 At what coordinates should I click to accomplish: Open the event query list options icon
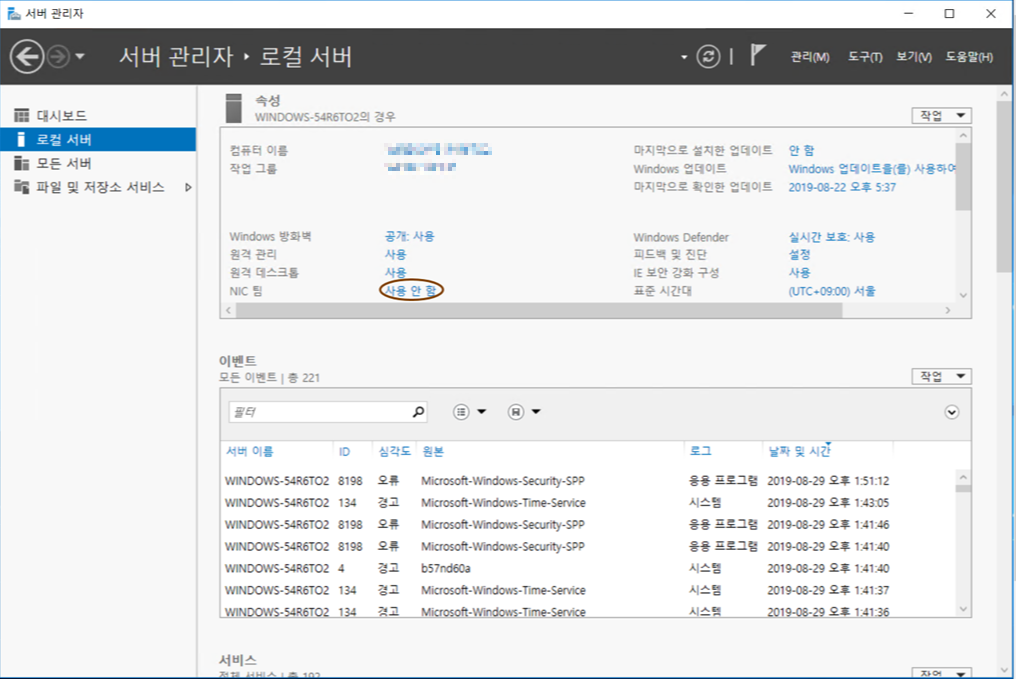click(x=461, y=412)
